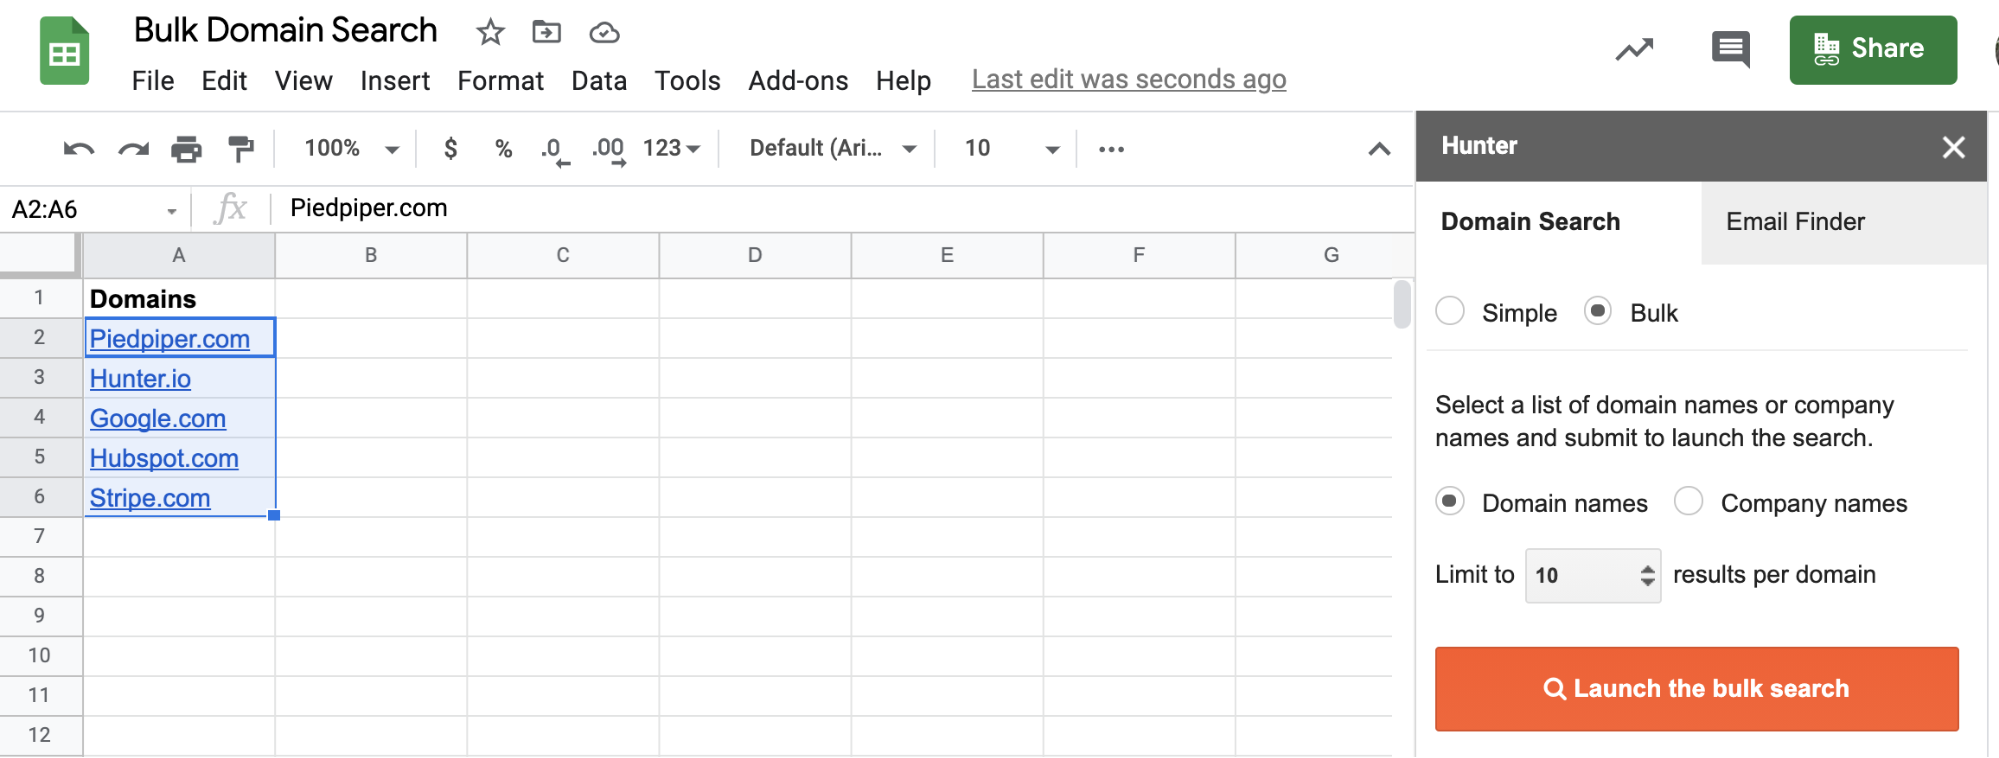Screen dimensions: 1999x758
Task: Launch the bulk search
Action: coord(1696,689)
